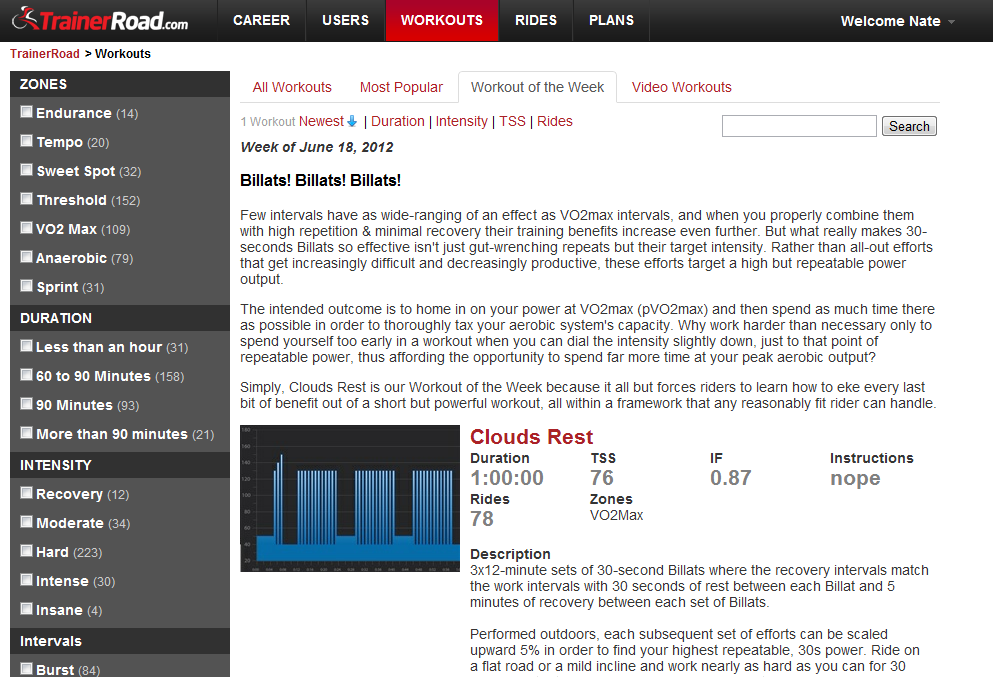
Task: Open the USERS menu
Action: point(345,20)
